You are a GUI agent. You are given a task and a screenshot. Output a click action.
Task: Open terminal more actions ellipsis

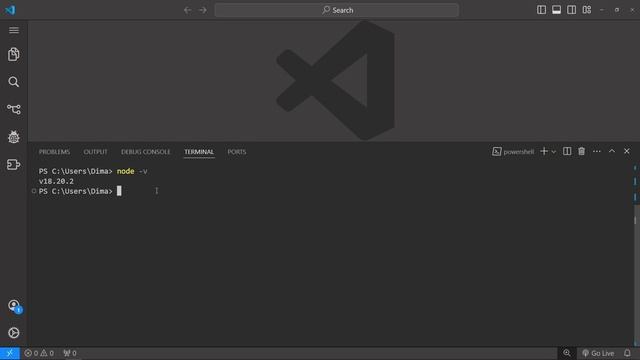[597, 151]
